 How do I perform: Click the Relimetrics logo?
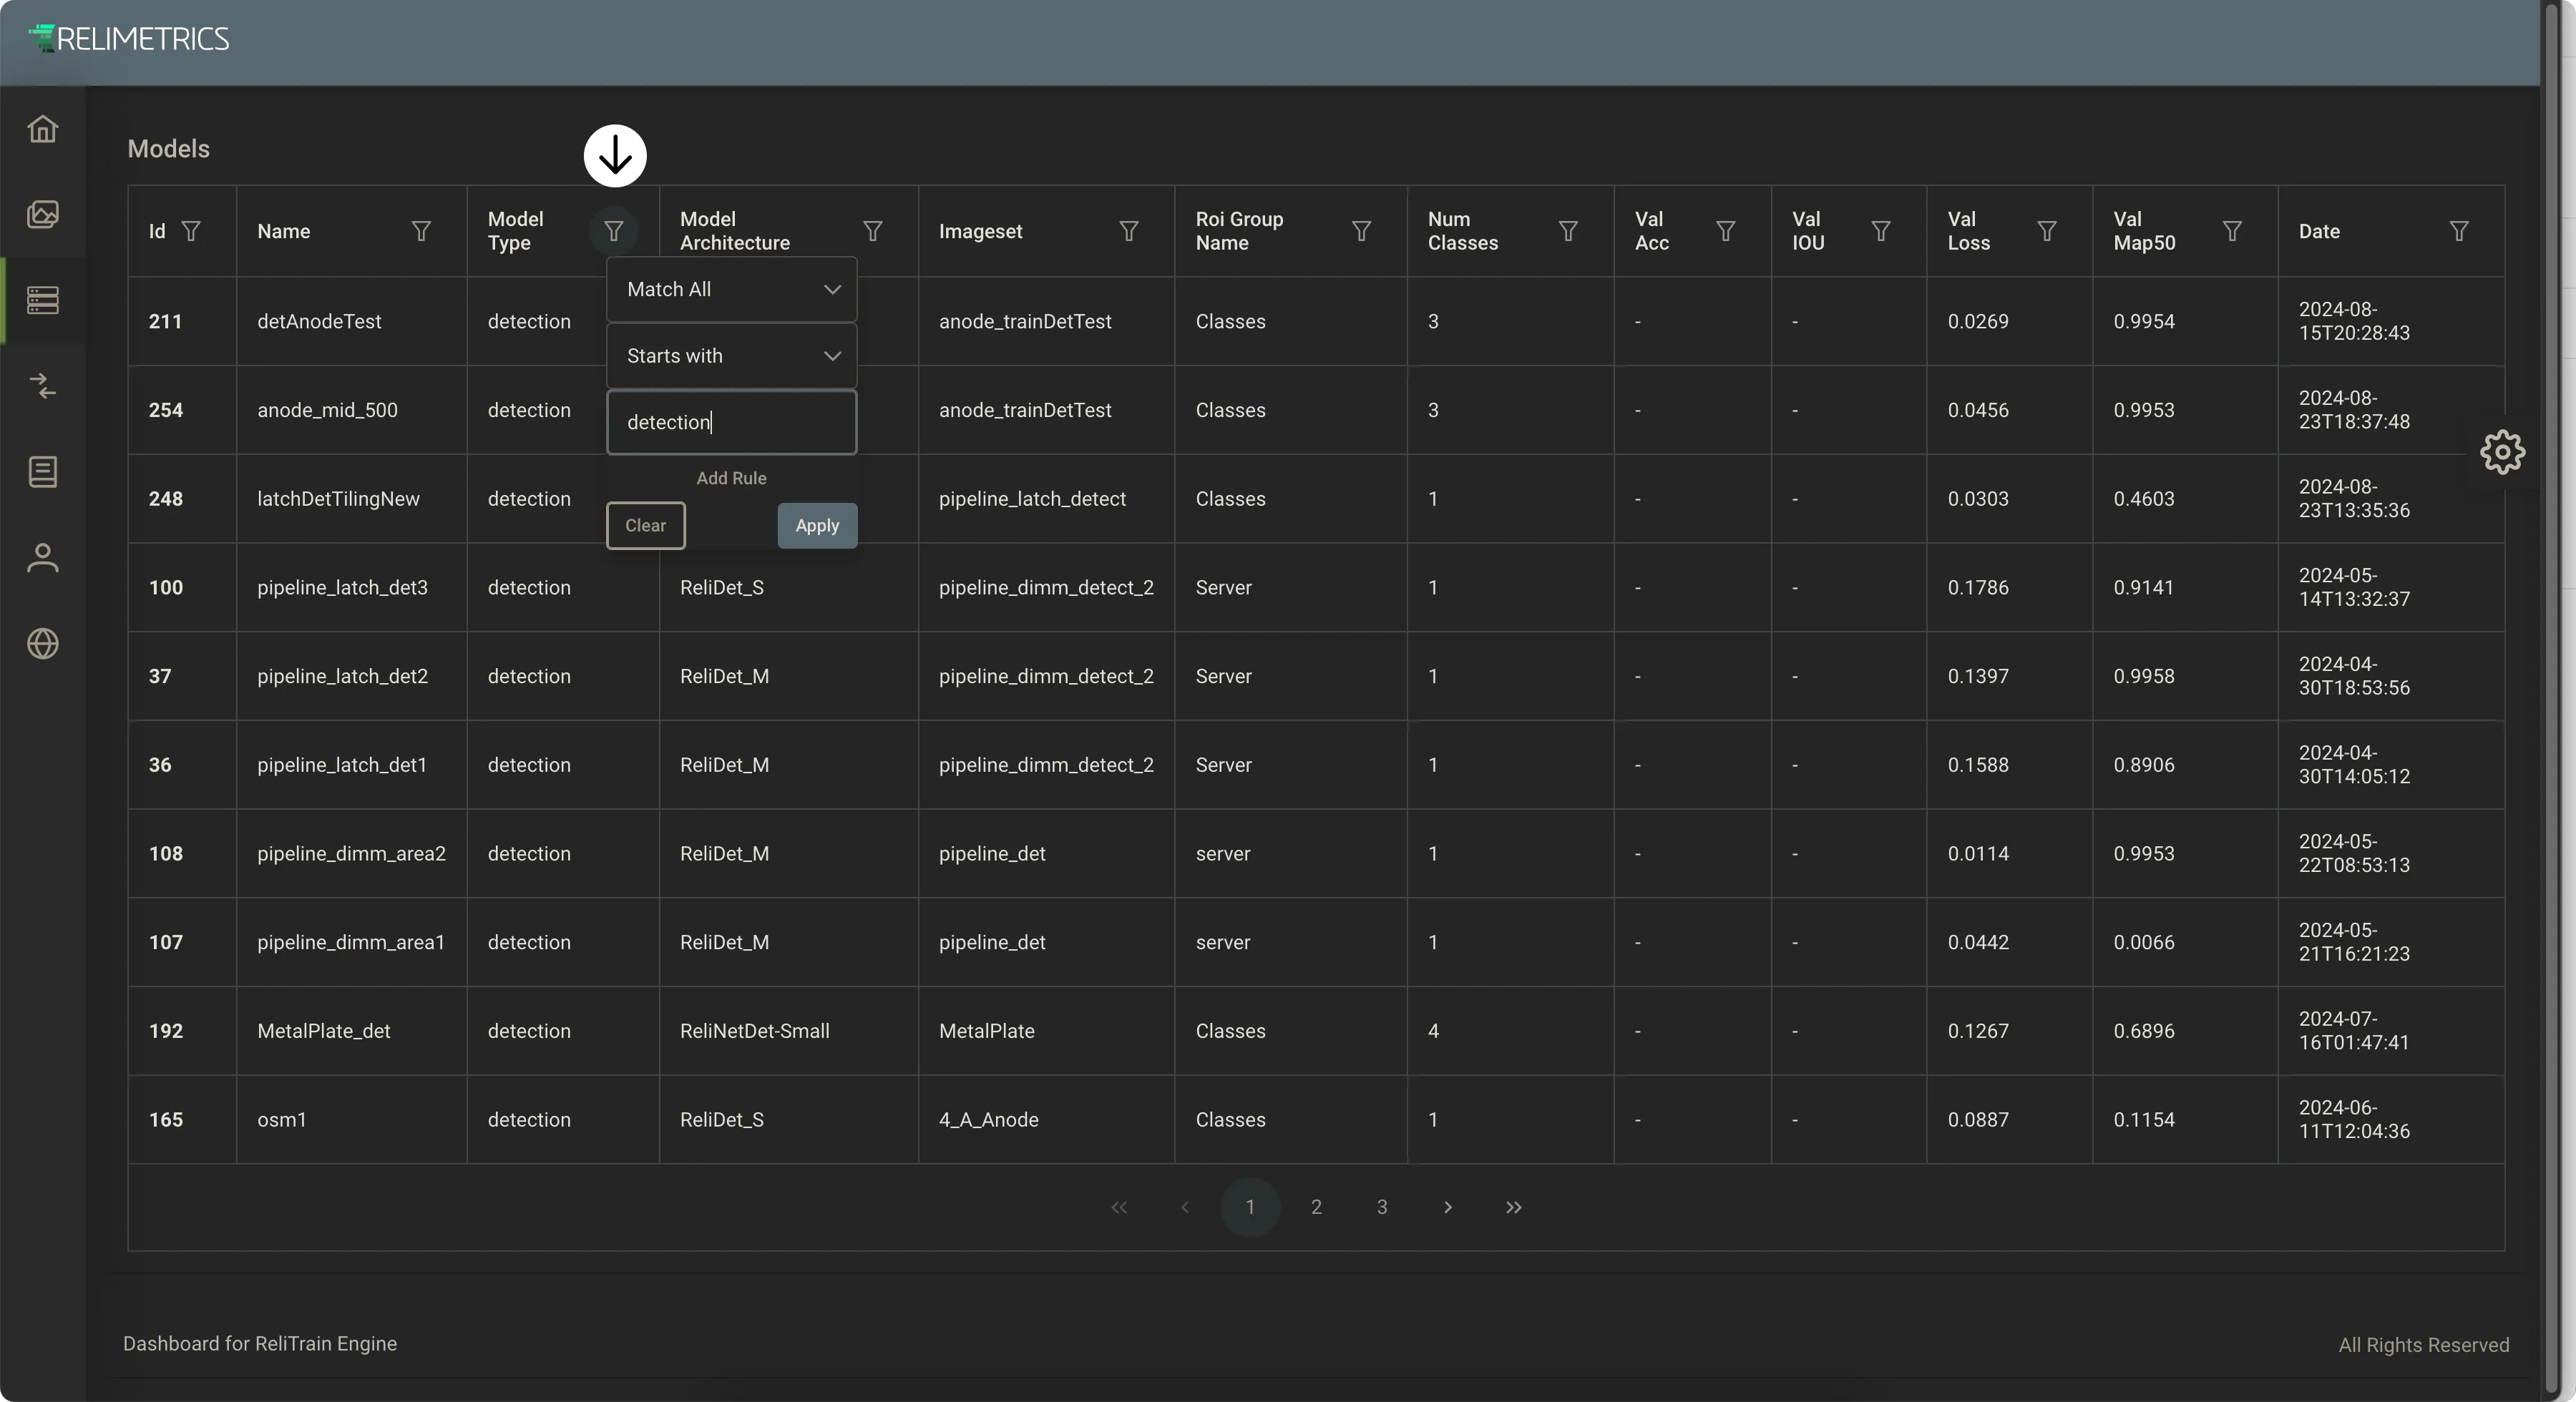pyautogui.click(x=129, y=39)
